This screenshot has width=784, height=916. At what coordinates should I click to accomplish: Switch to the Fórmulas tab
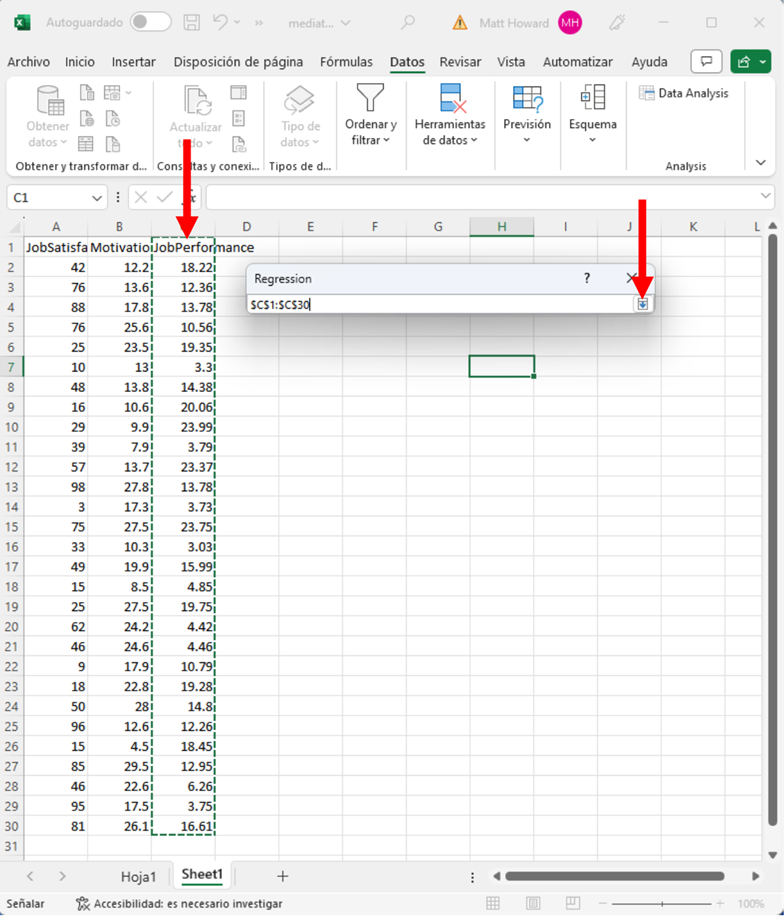[346, 62]
